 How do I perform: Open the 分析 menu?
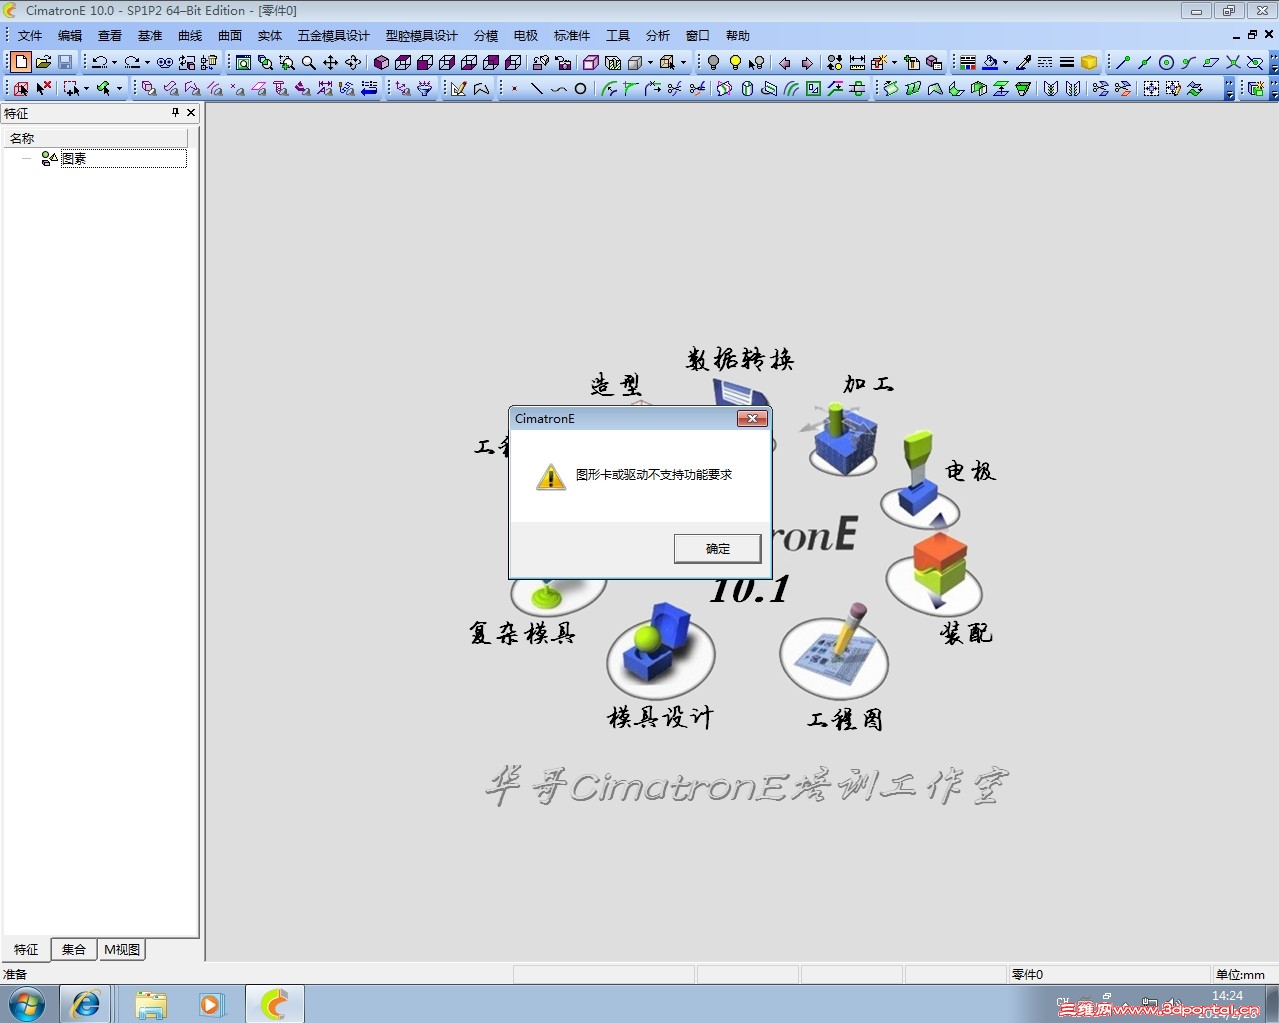pos(658,36)
